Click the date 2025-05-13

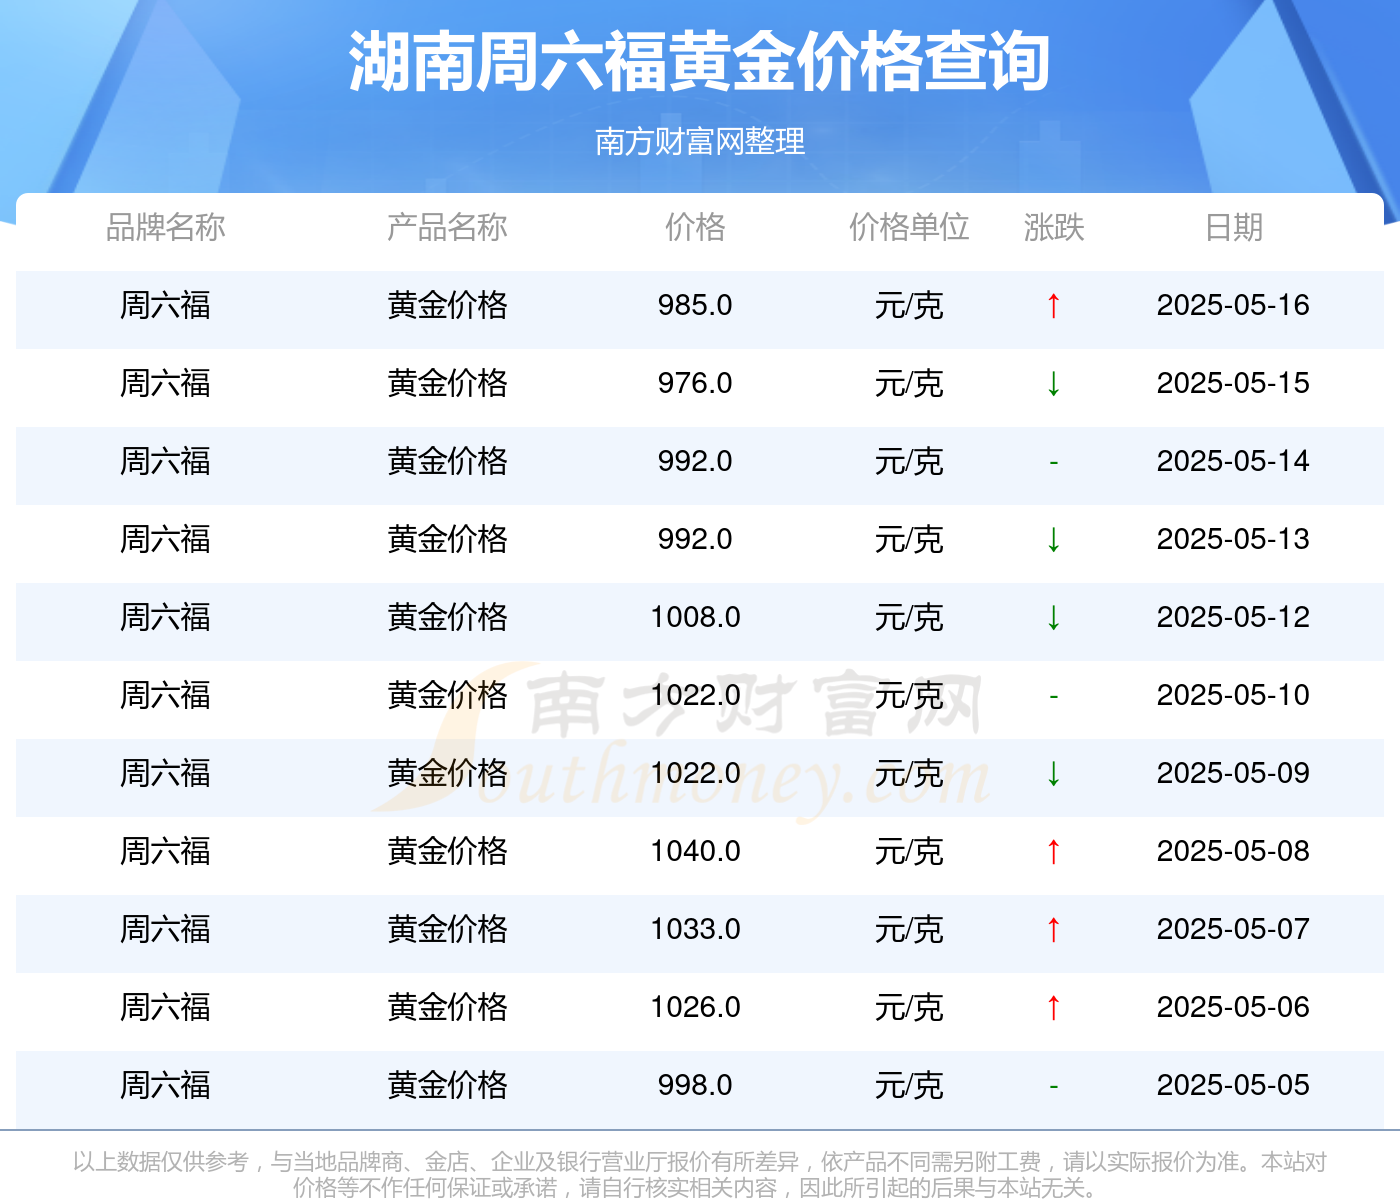point(1233,539)
